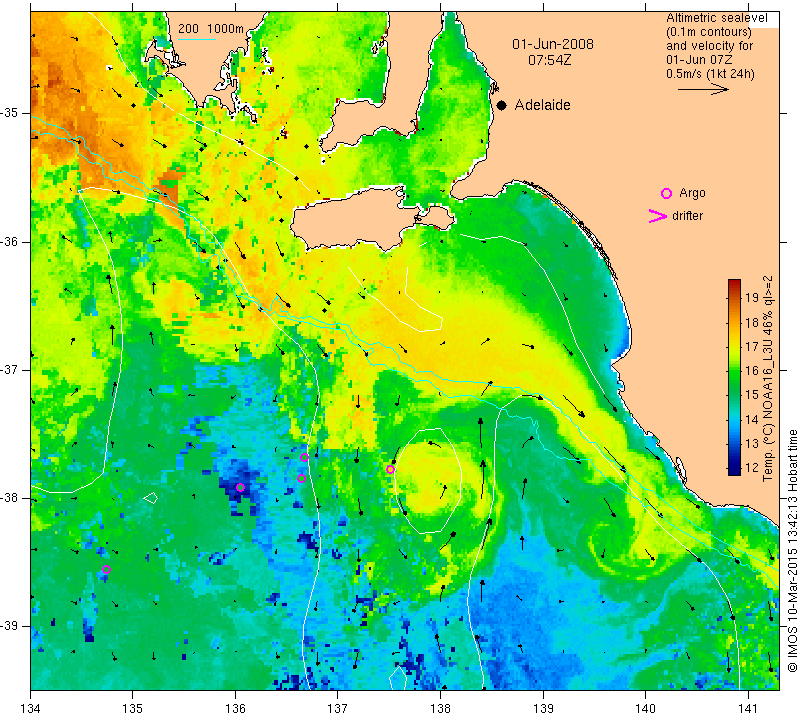Click the latitude label -37

[x=10, y=369]
